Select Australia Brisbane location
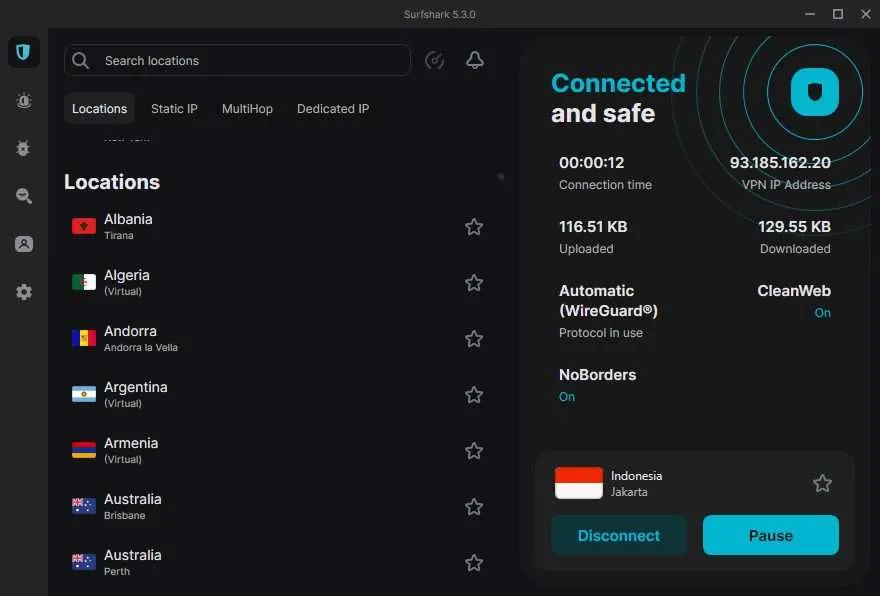The image size is (880, 596). tap(278, 507)
